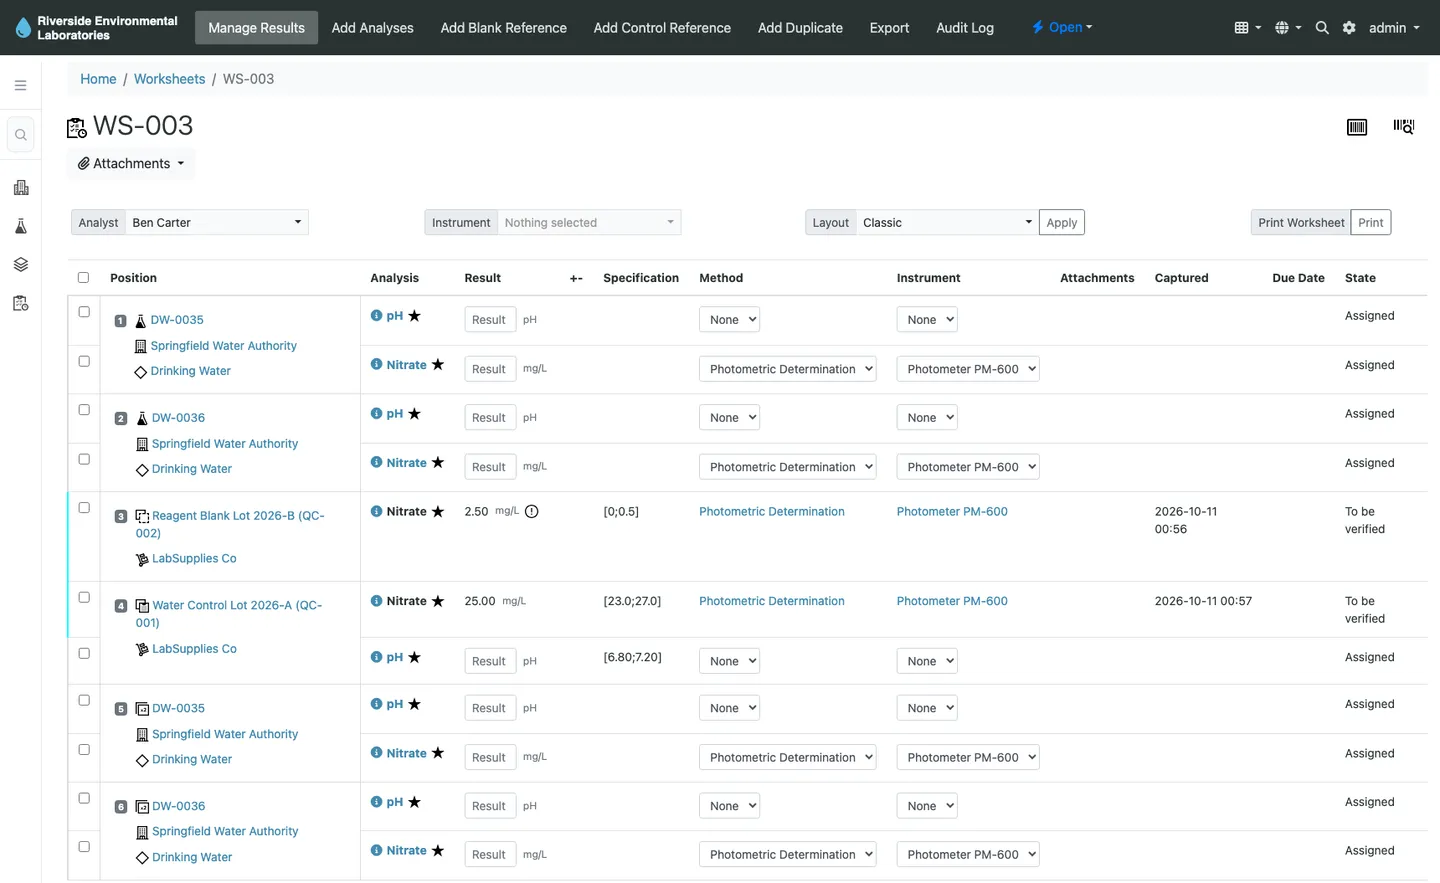This screenshot has width=1440, height=883.
Task: Open the Open workflow state dropdown
Action: click(x=1062, y=28)
